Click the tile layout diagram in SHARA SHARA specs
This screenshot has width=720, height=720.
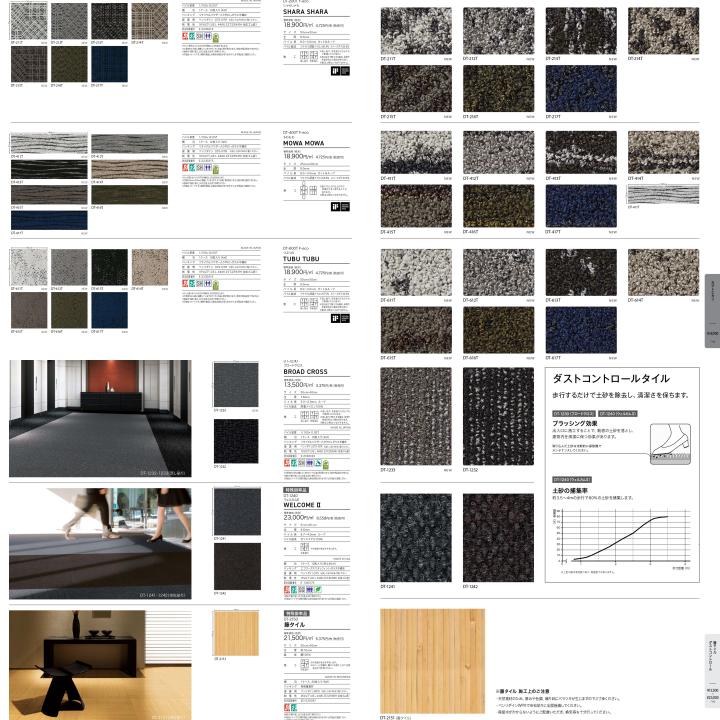pyautogui.click(x=309, y=56)
